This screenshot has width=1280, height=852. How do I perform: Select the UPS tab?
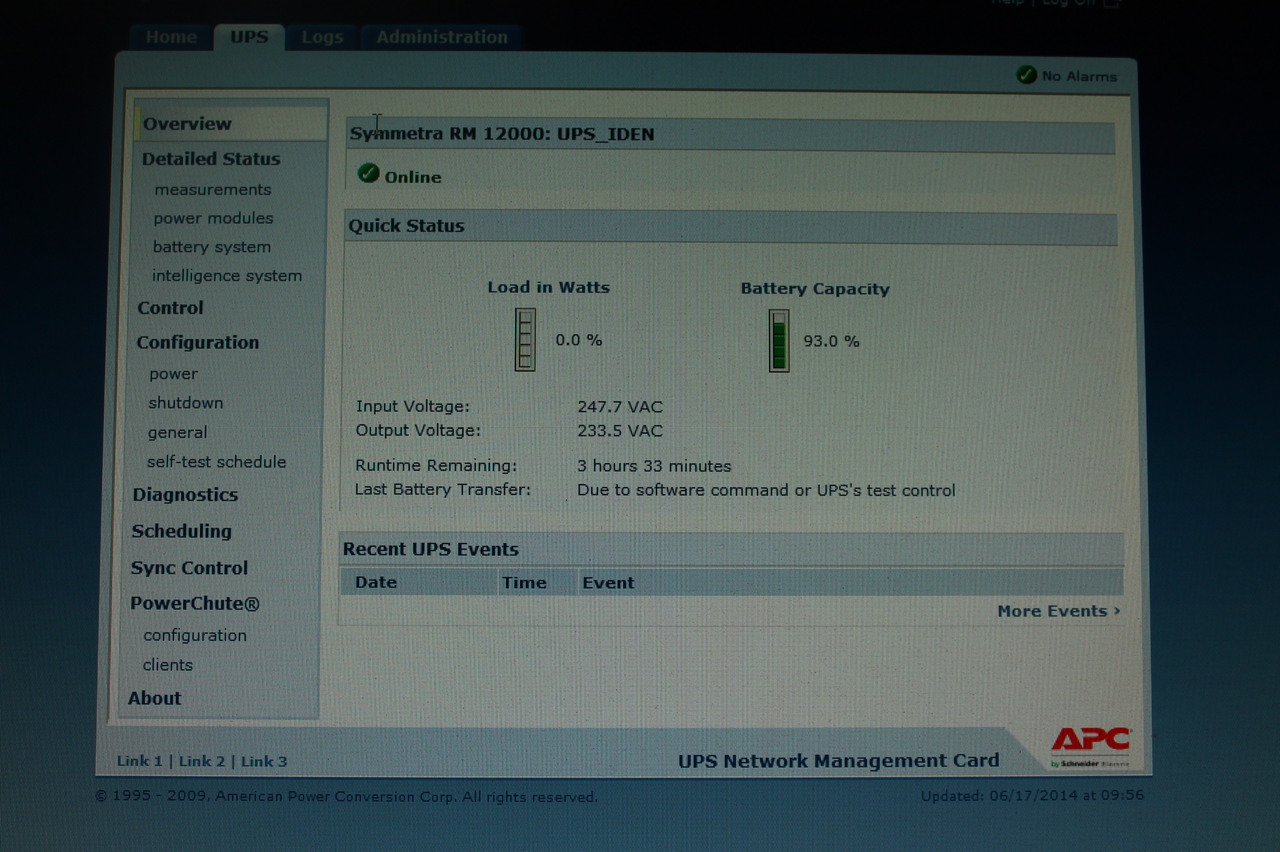[249, 37]
